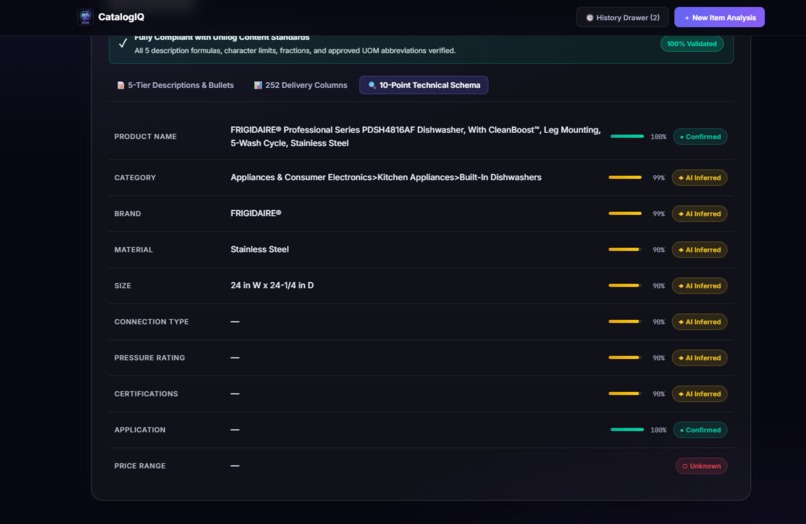Click the Confirmed badge for Product Name
Image resolution: width=806 pixels, height=524 pixels.
click(700, 137)
